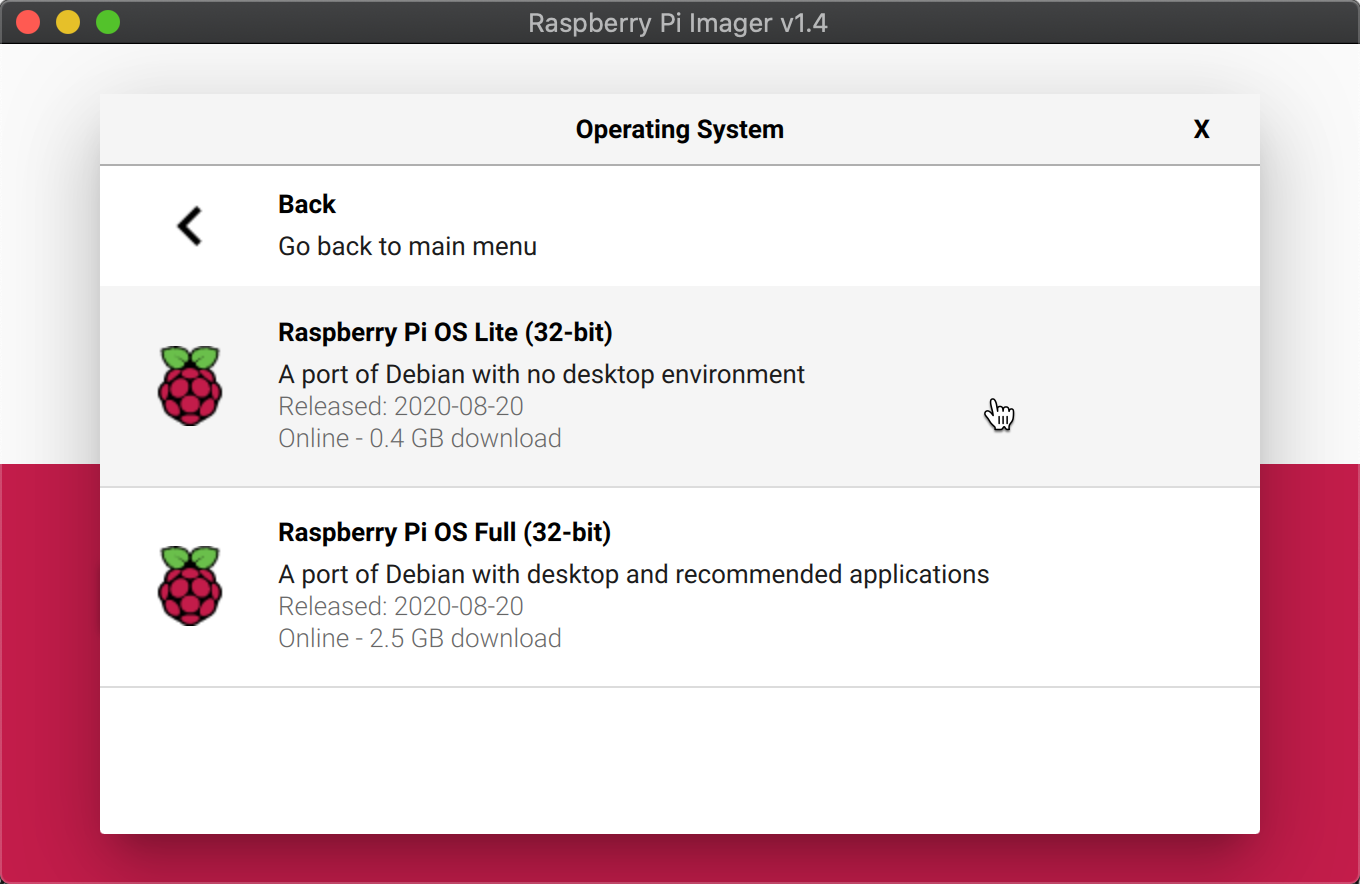The image size is (1360, 884).
Task: Click the yellow macOS minimize window button
Action: point(68,22)
